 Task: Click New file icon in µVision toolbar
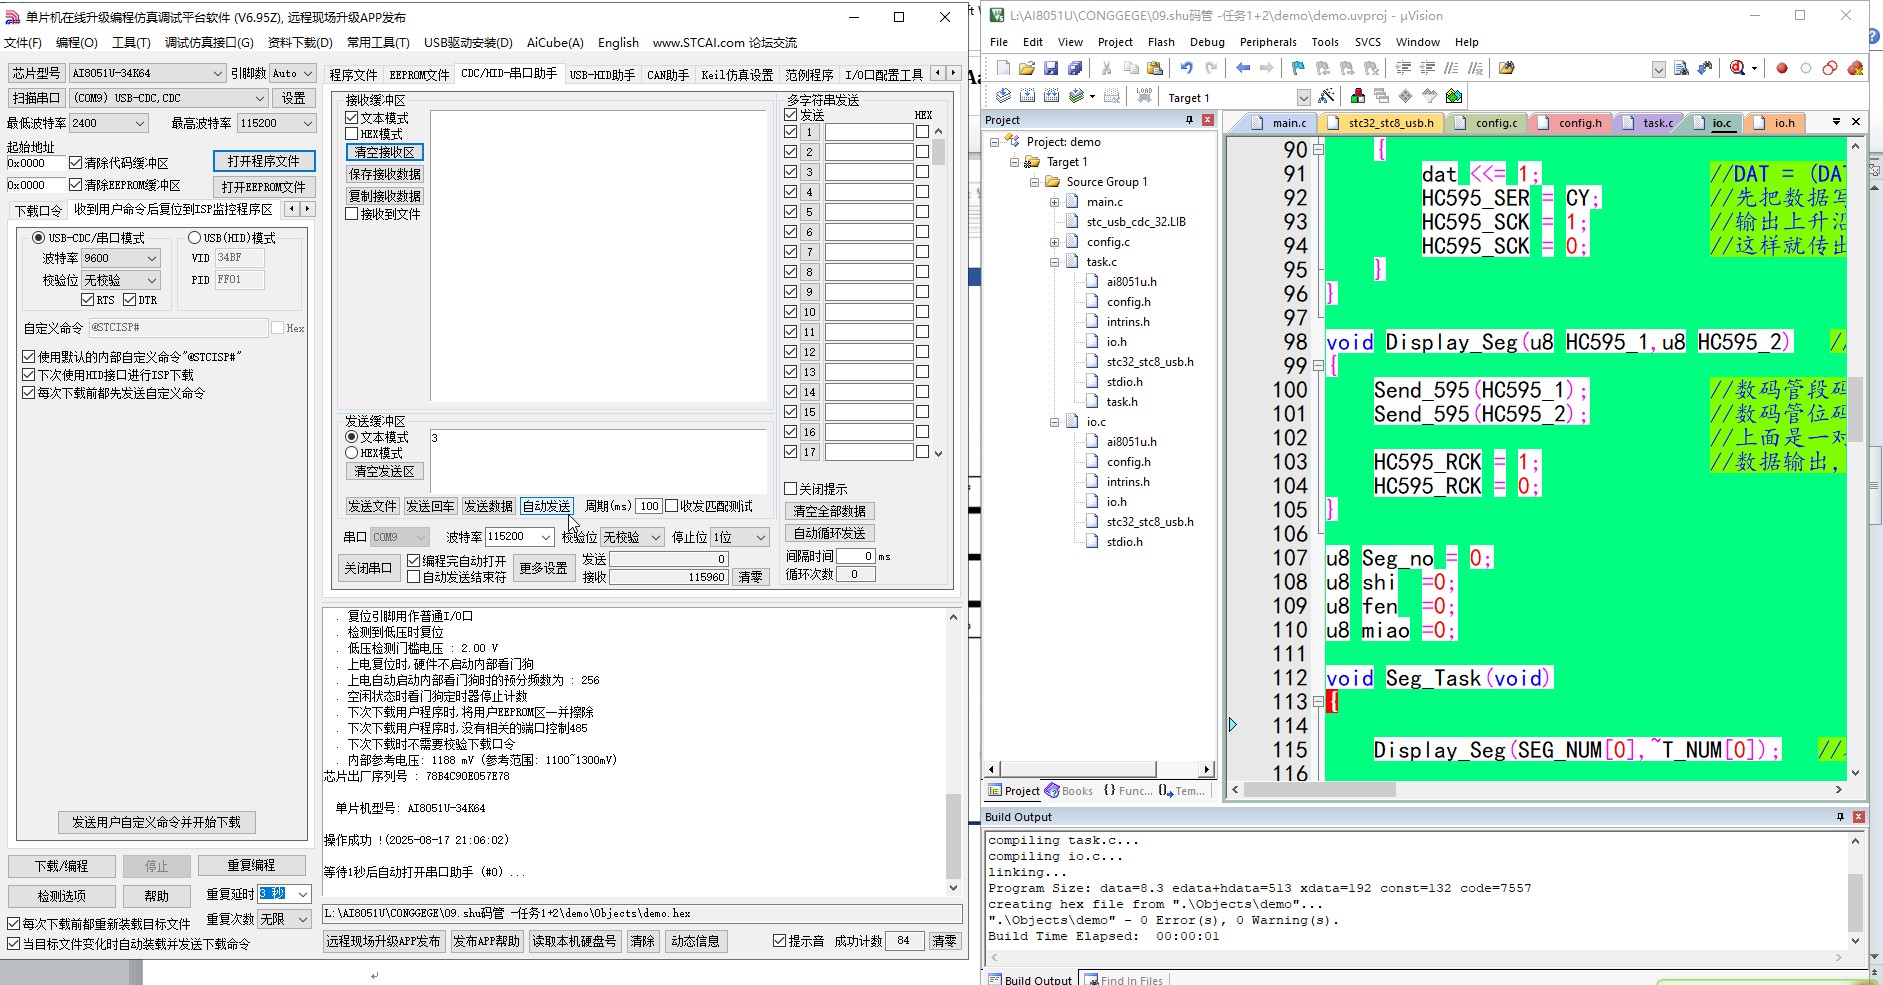pyautogui.click(x=1003, y=68)
